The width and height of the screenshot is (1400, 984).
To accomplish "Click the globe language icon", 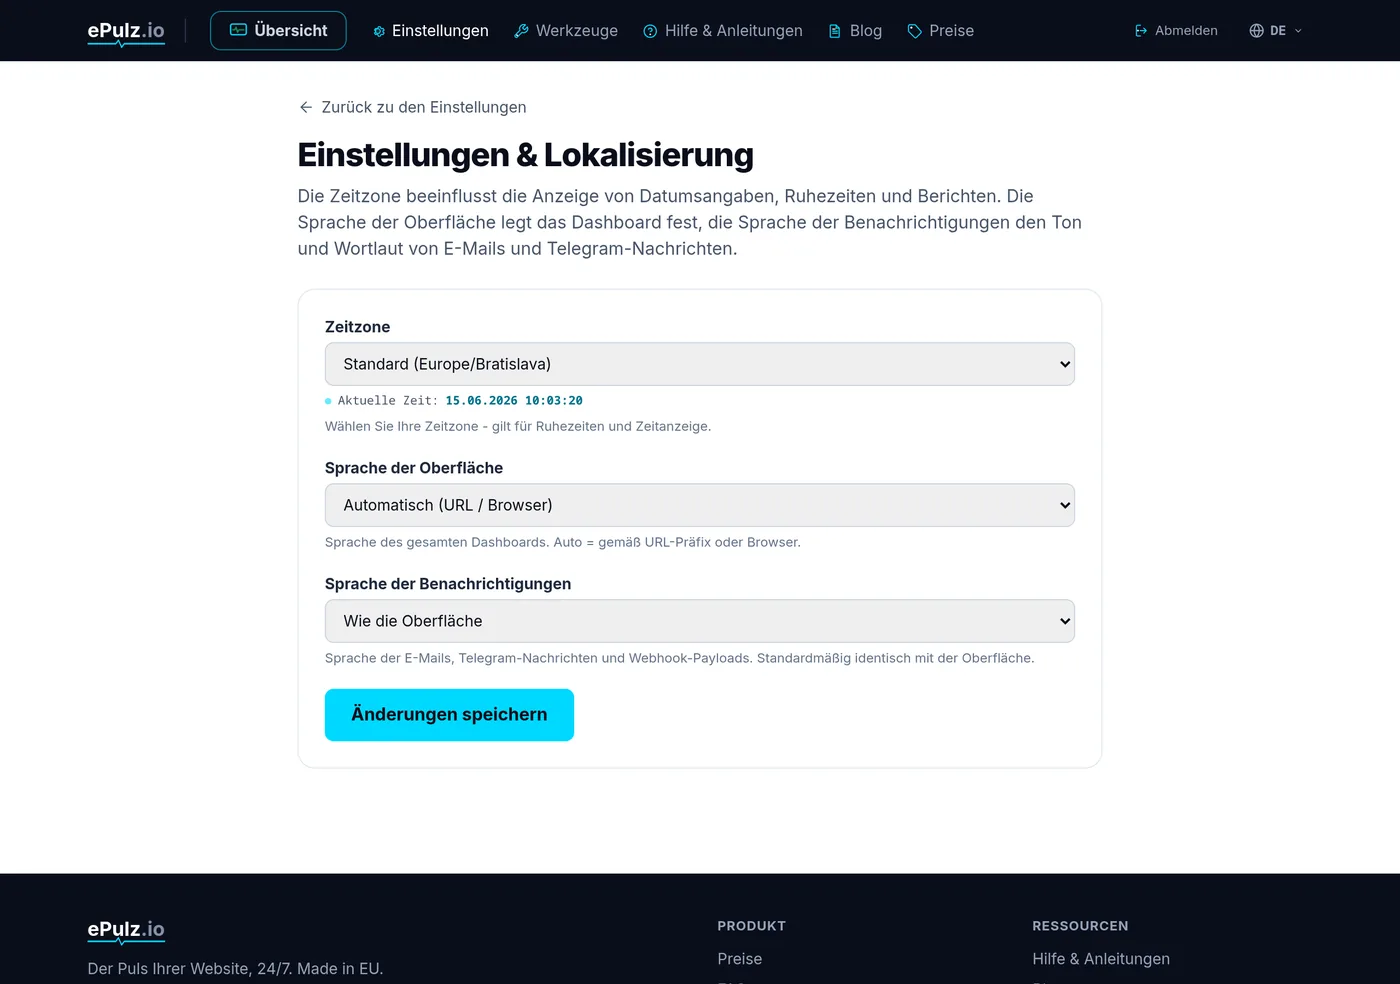I will click(1257, 31).
